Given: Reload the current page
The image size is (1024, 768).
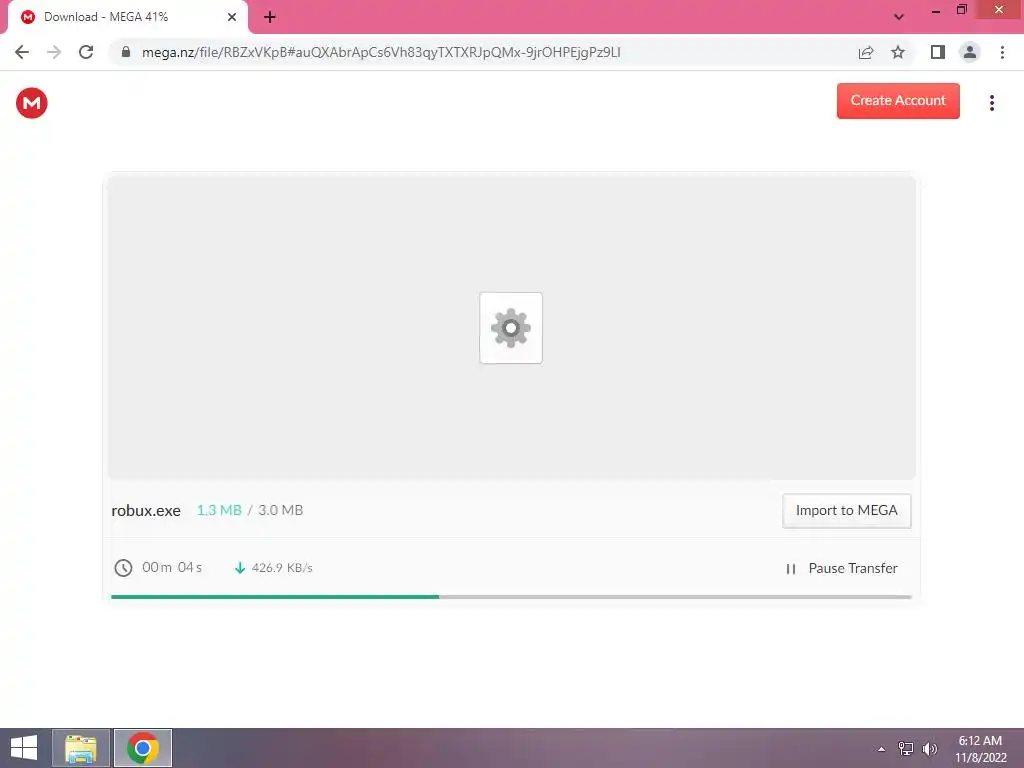Looking at the screenshot, I should click(x=86, y=52).
